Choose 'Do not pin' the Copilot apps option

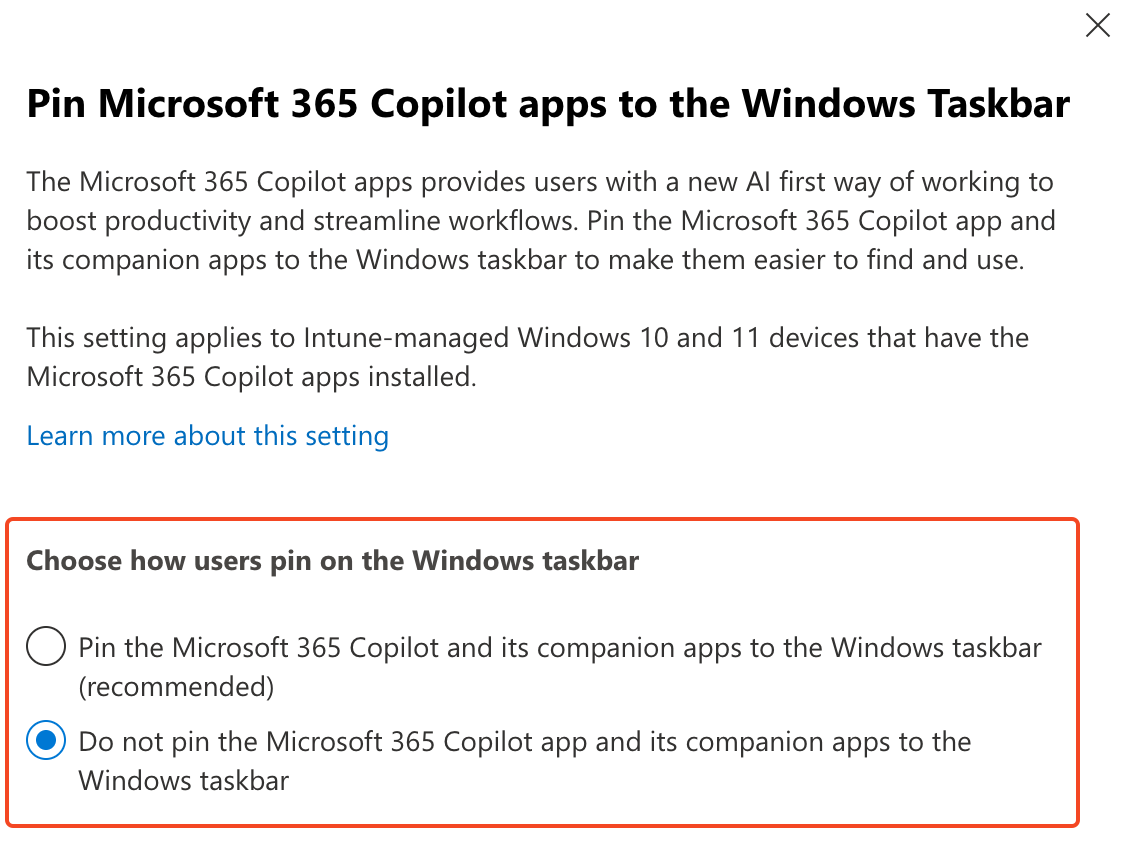click(x=45, y=741)
